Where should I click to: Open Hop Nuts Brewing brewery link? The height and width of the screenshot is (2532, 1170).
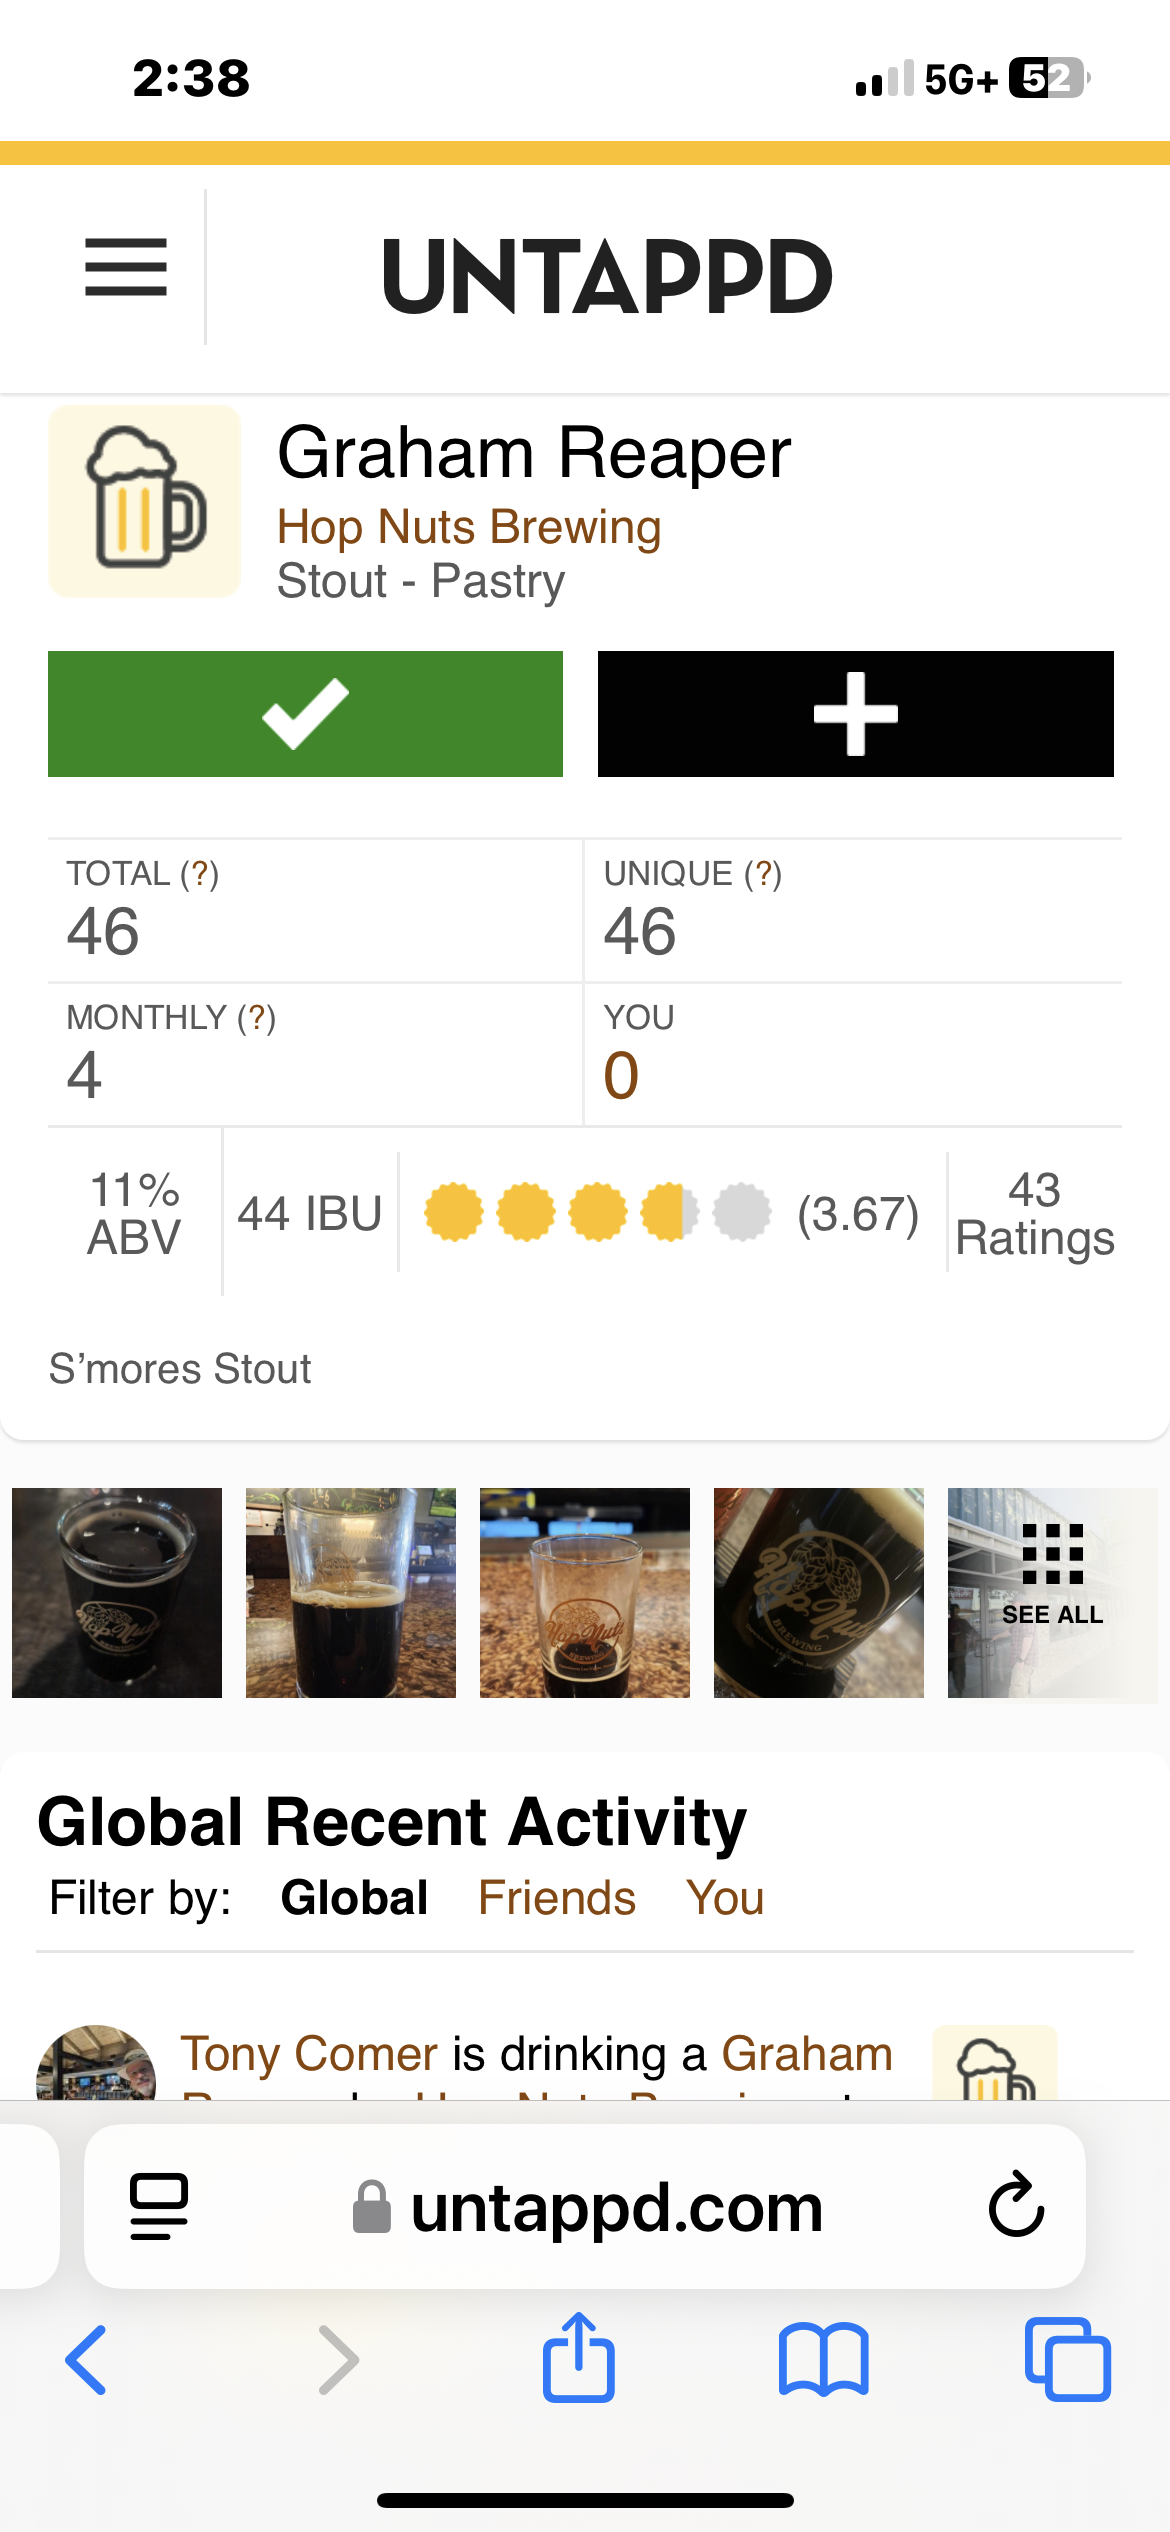click(469, 527)
